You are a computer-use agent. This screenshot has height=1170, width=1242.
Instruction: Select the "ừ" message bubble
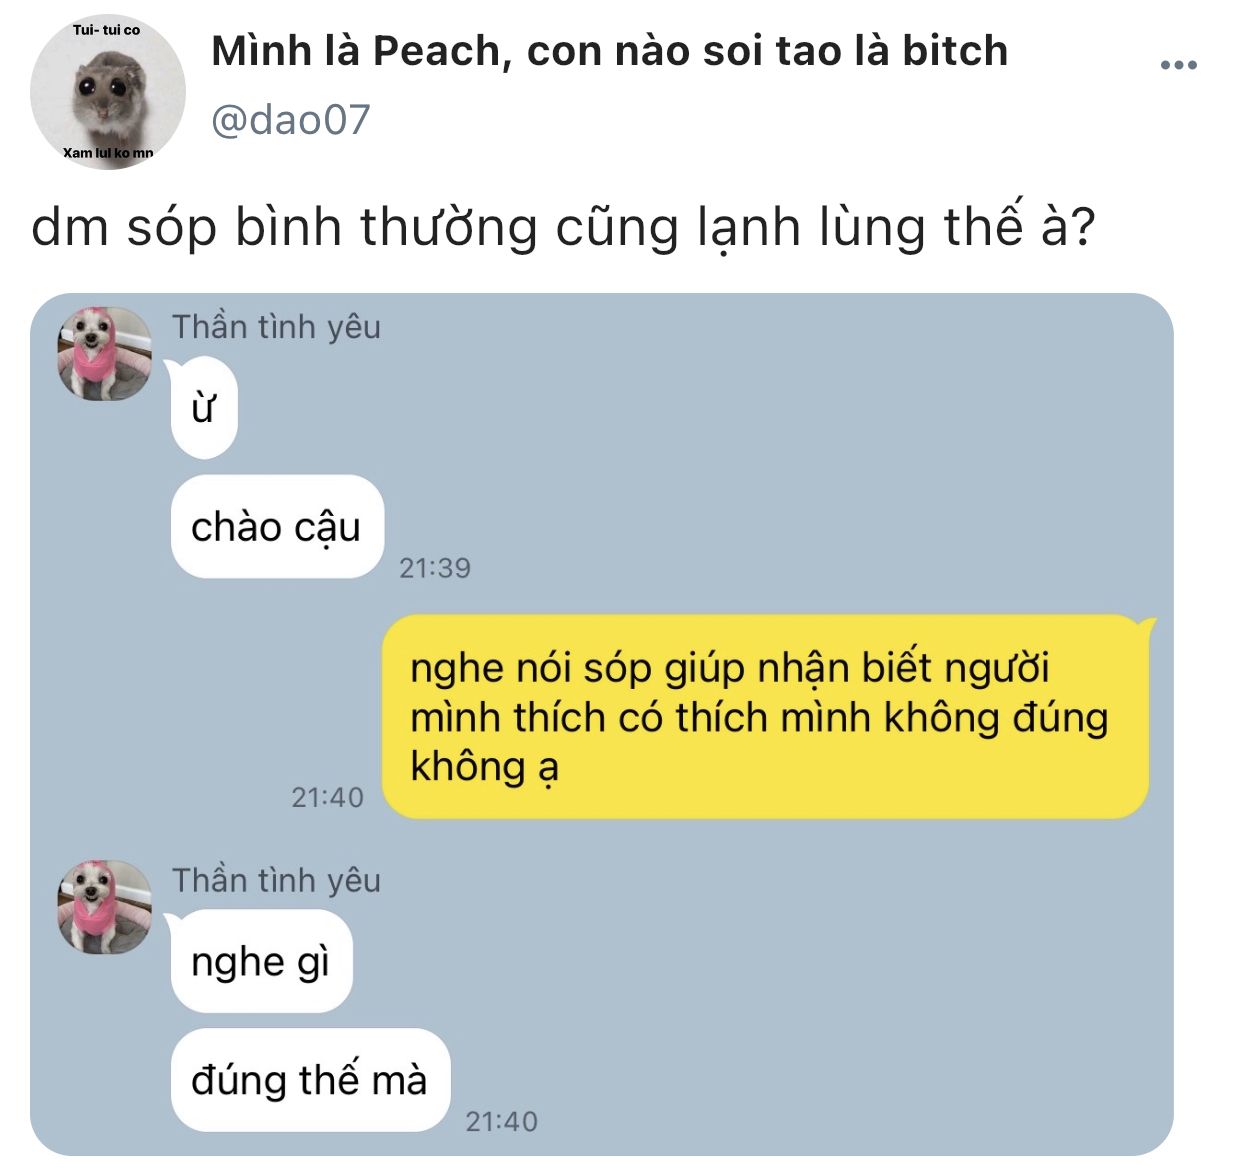click(204, 409)
